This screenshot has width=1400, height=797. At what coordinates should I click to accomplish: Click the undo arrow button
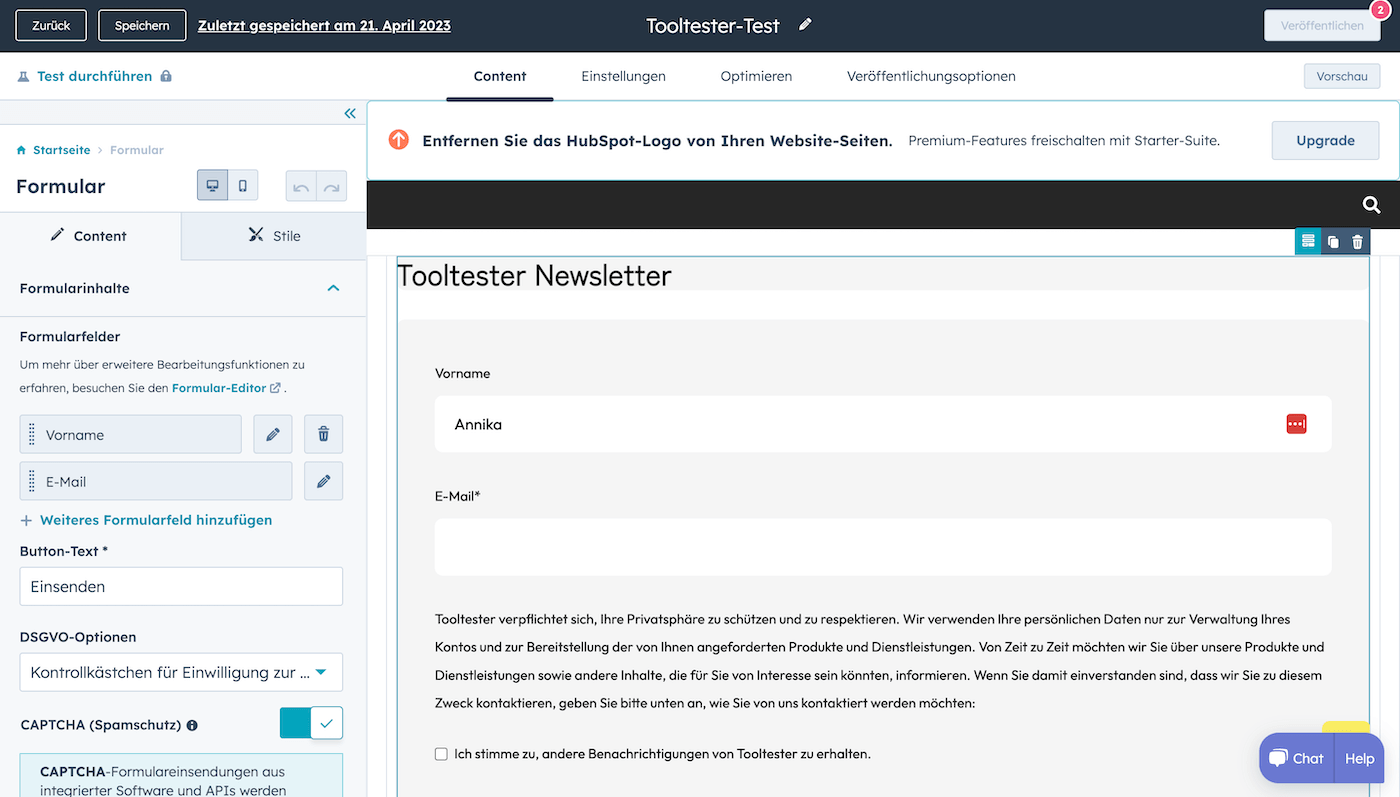point(301,187)
